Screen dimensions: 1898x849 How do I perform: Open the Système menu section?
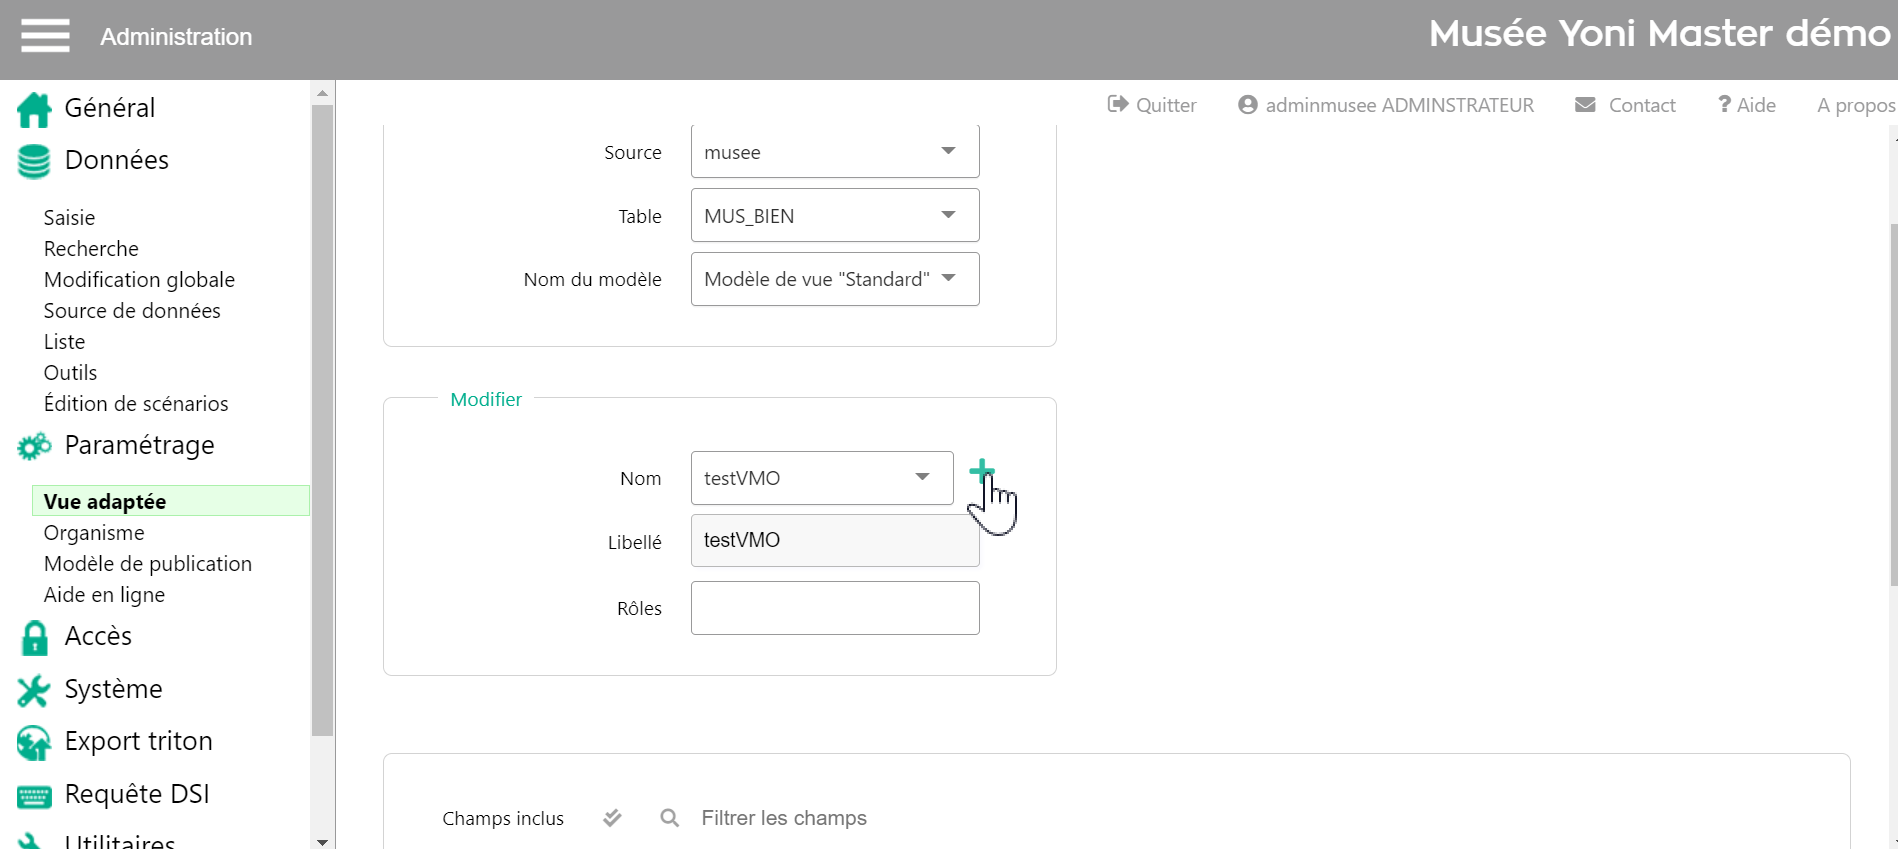coord(113,689)
